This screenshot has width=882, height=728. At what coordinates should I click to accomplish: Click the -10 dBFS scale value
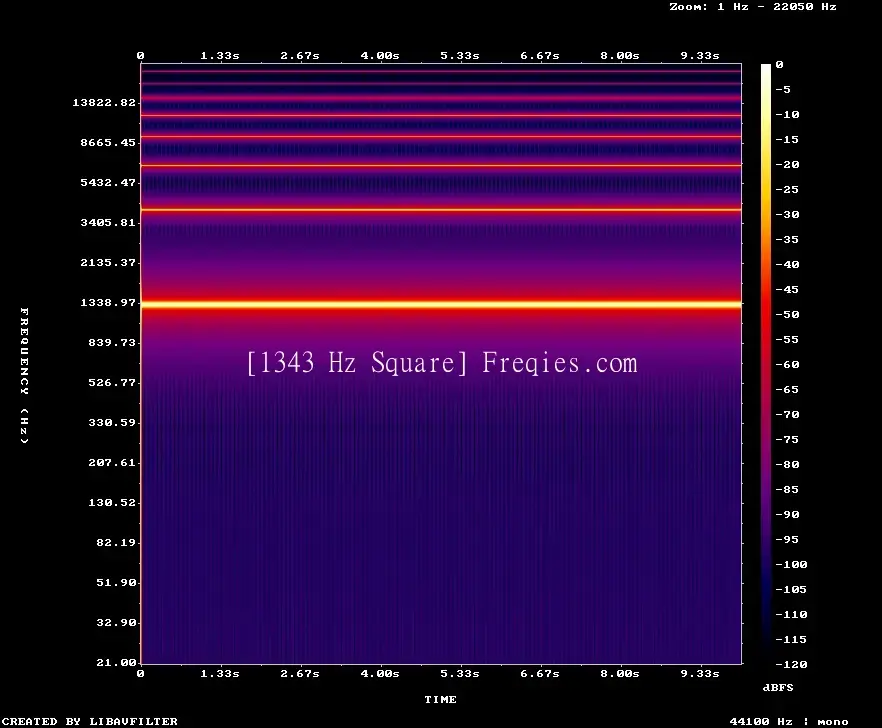[x=787, y=114]
